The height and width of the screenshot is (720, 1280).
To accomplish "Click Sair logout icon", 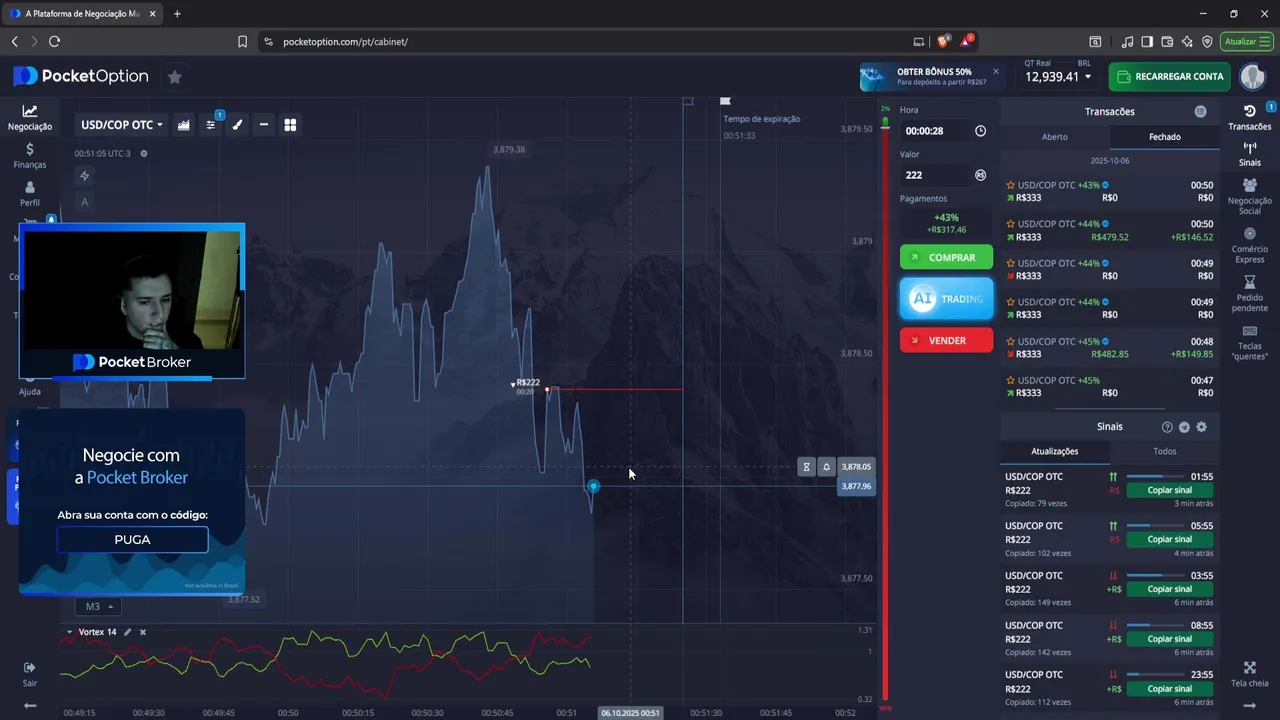I will pos(30,673).
